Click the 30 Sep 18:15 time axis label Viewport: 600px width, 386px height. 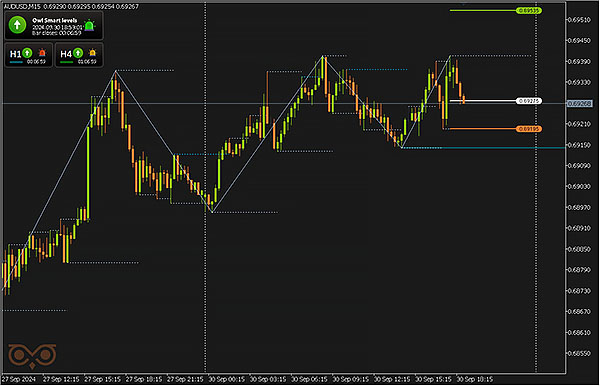tap(475, 379)
